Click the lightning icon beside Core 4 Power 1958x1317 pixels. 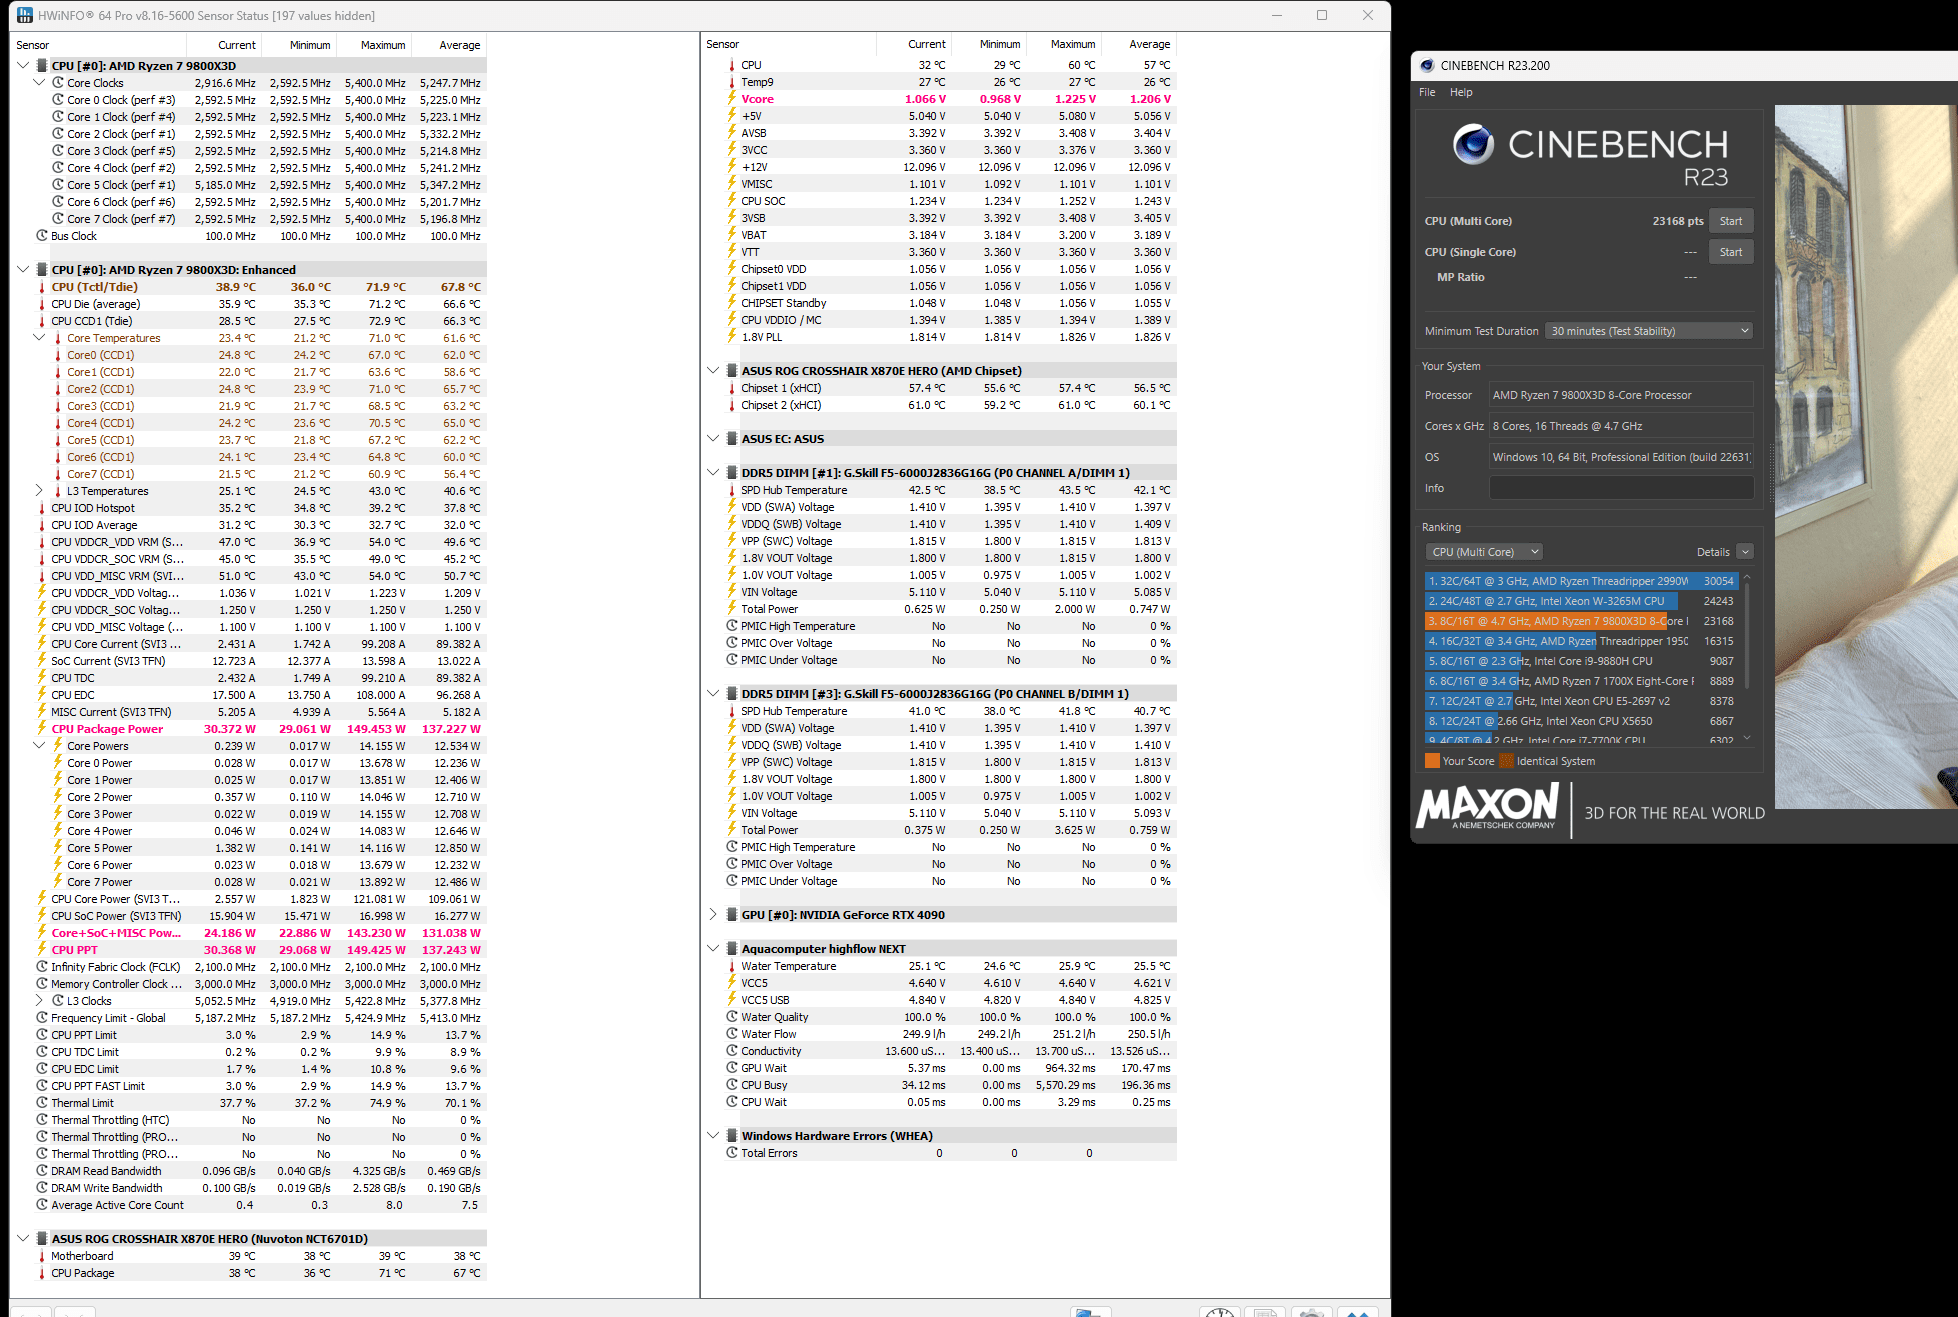coord(58,831)
